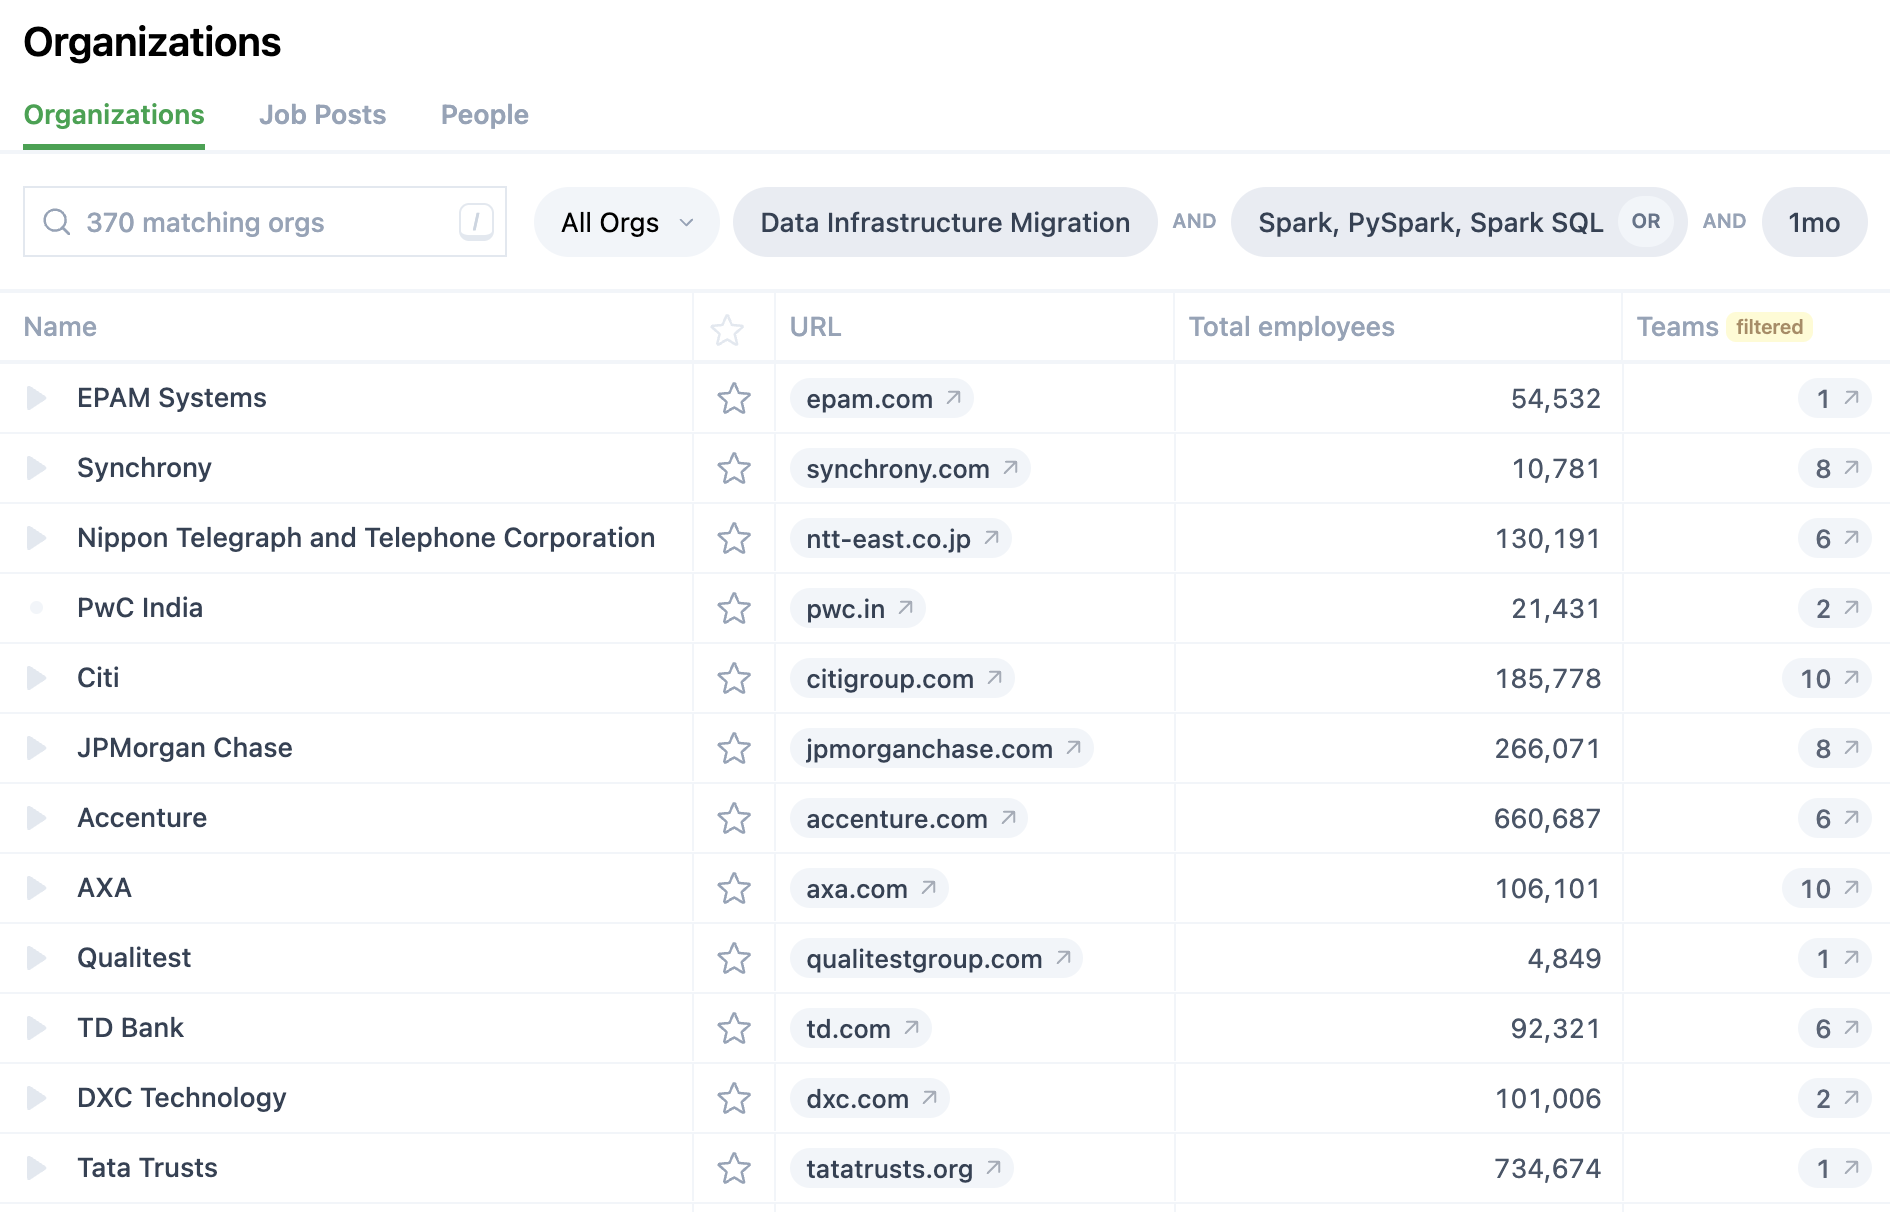
Task: Click Synchrony teams count arrow
Action: (x=1851, y=468)
